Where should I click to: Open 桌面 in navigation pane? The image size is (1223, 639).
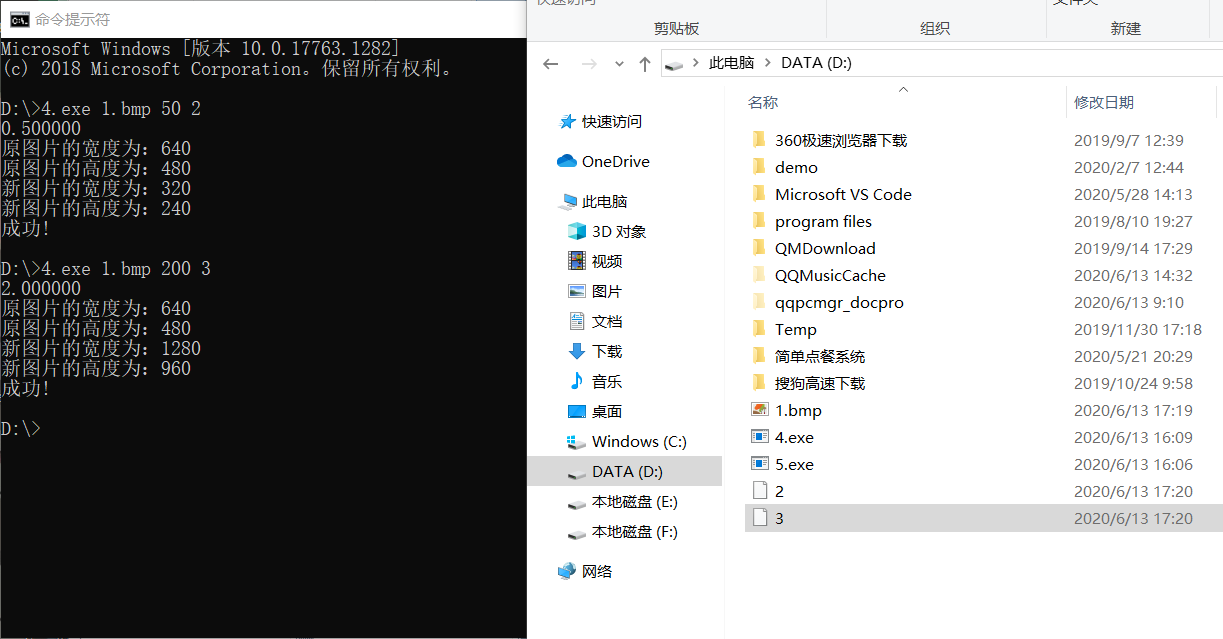607,411
